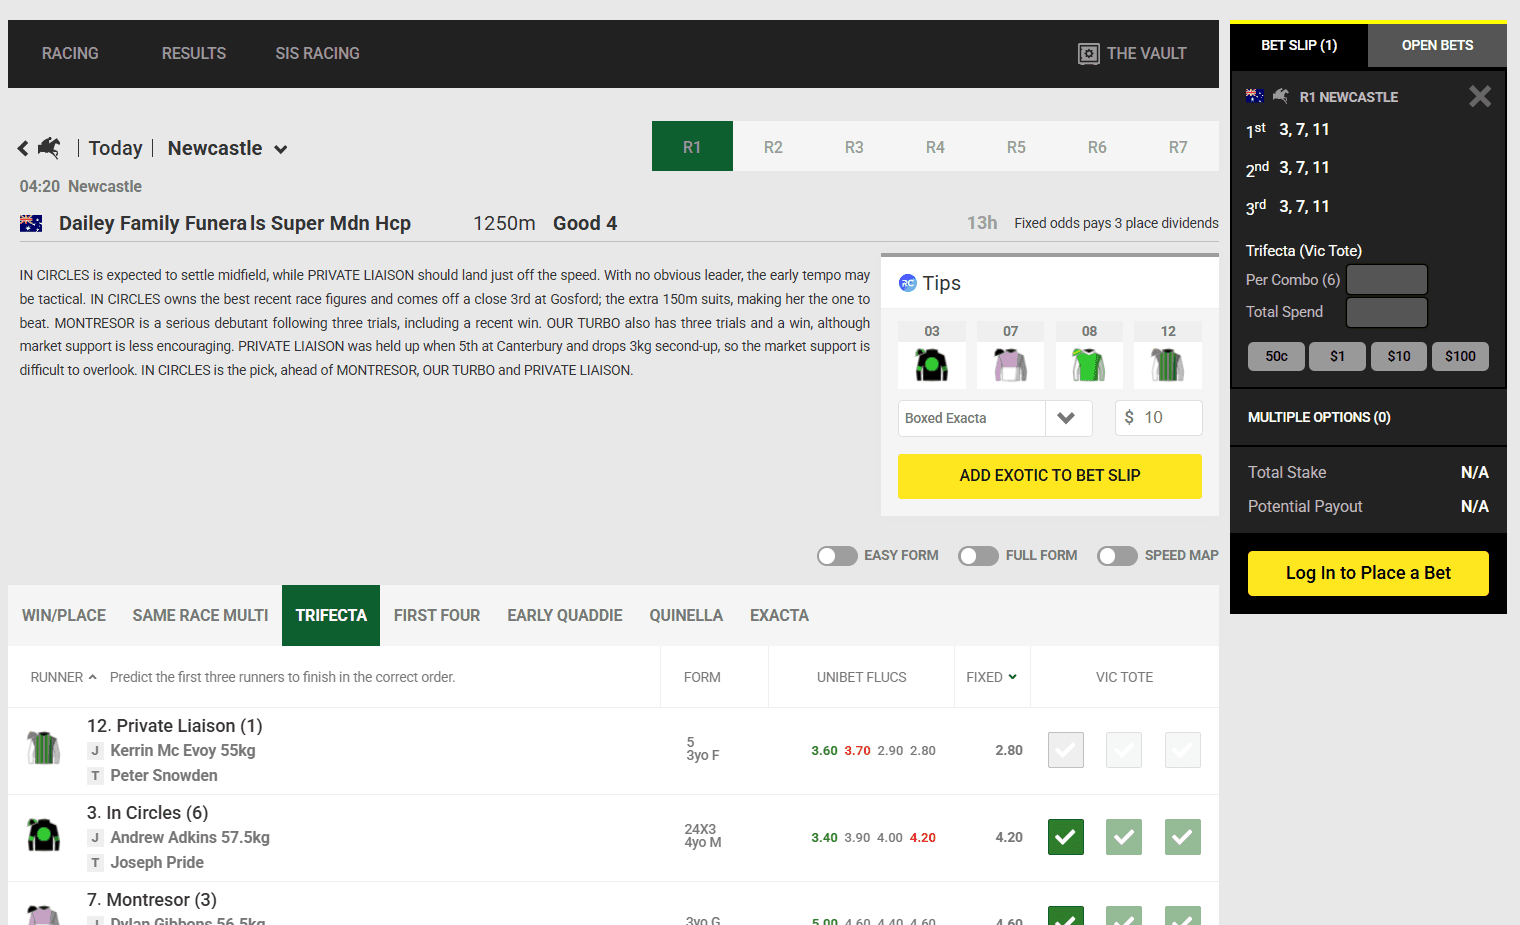Select the Exacta tab
1520x925 pixels.
(x=779, y=616)
